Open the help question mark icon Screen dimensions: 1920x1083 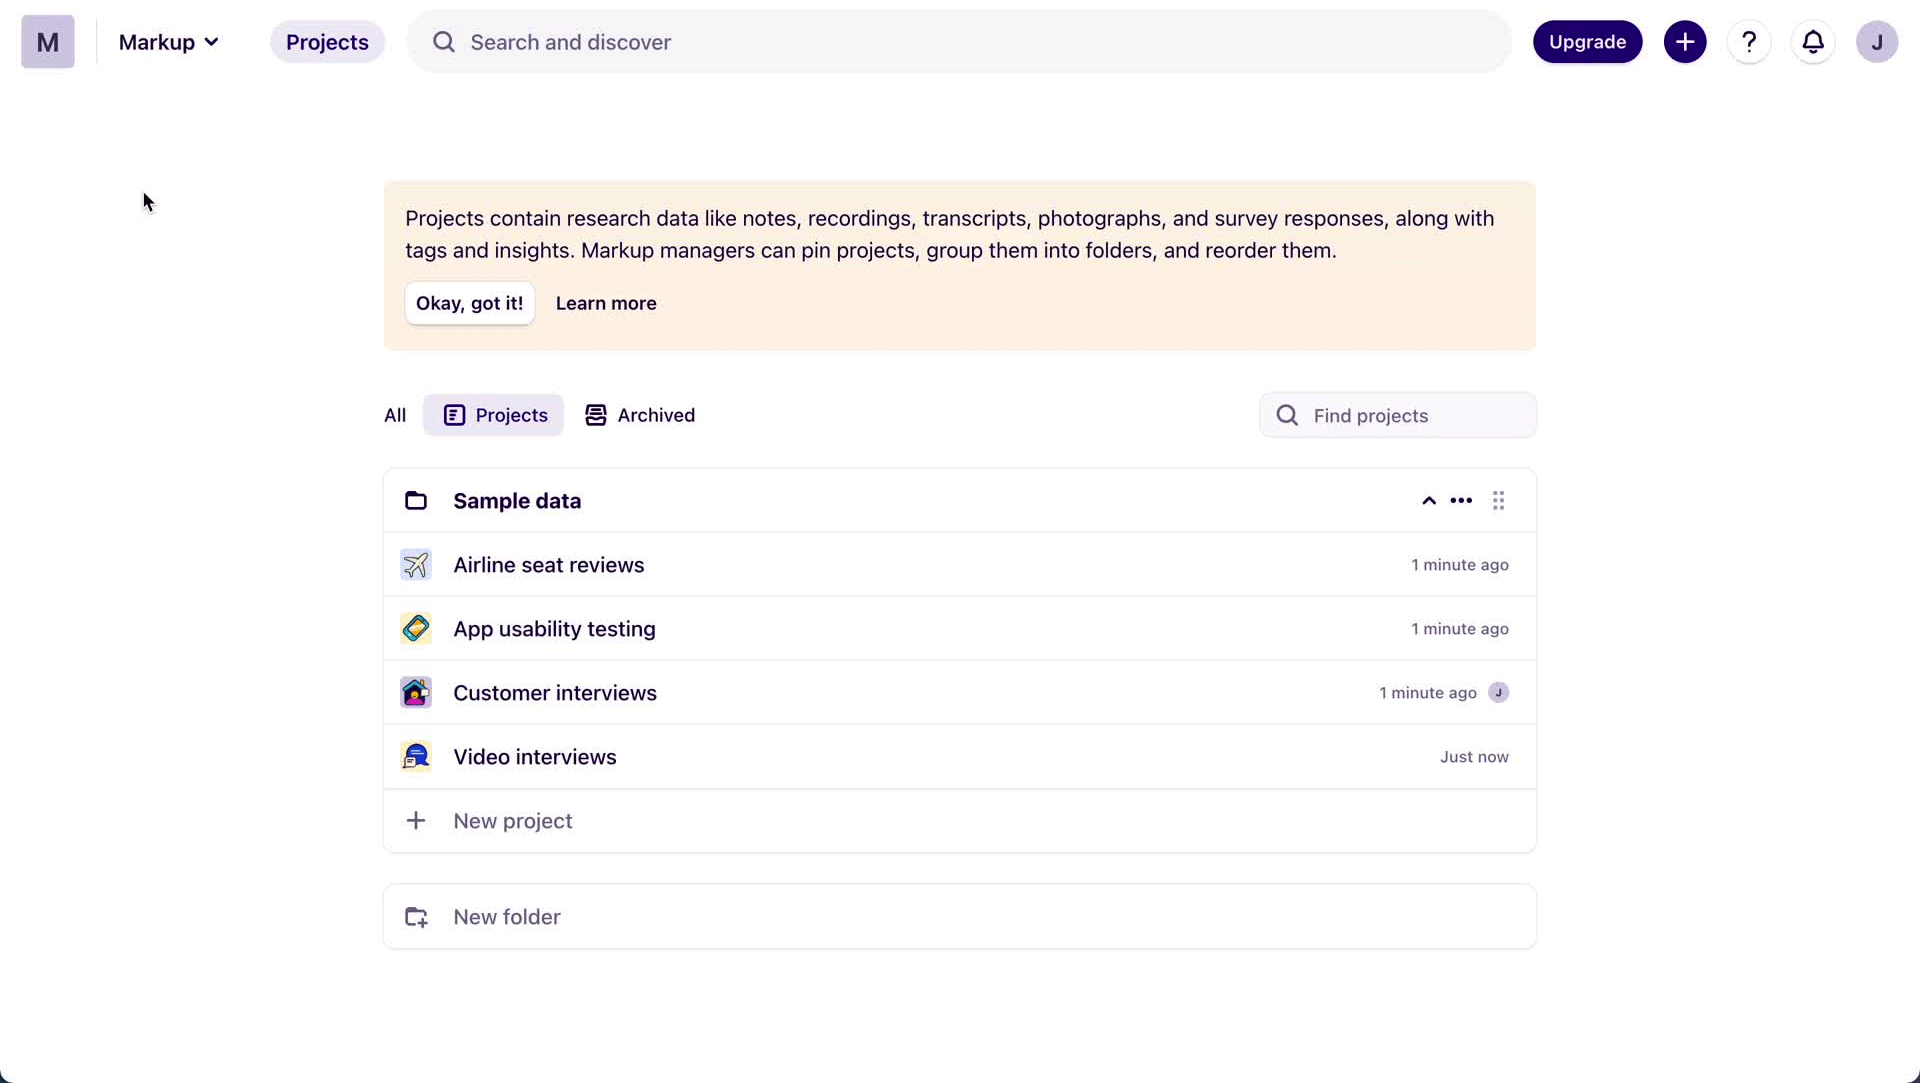(x=1749, y=42)
